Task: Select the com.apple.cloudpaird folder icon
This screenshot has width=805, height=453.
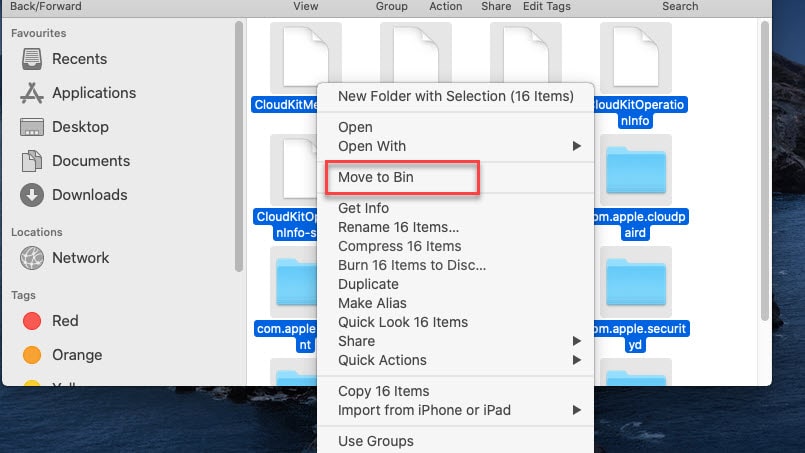Action: (x=636, y=170)
